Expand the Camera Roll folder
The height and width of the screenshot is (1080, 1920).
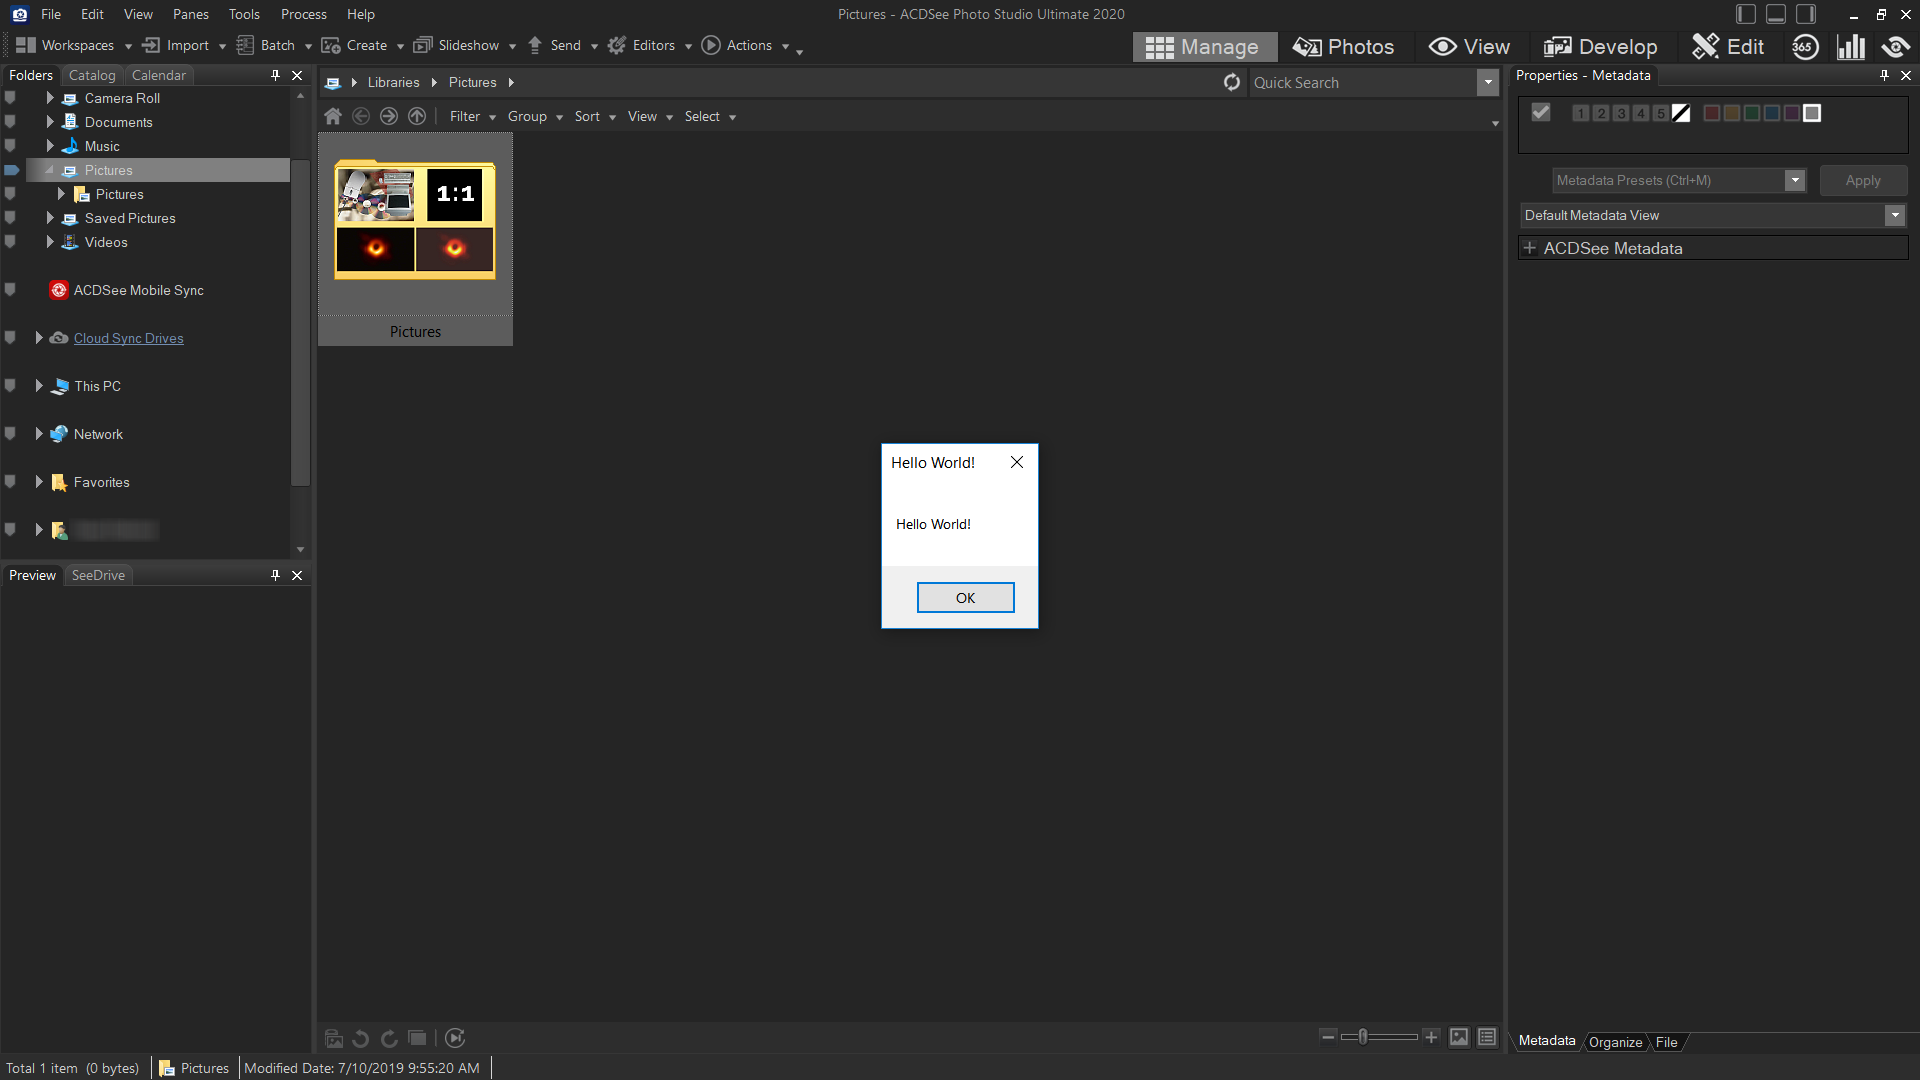point(50,98)
